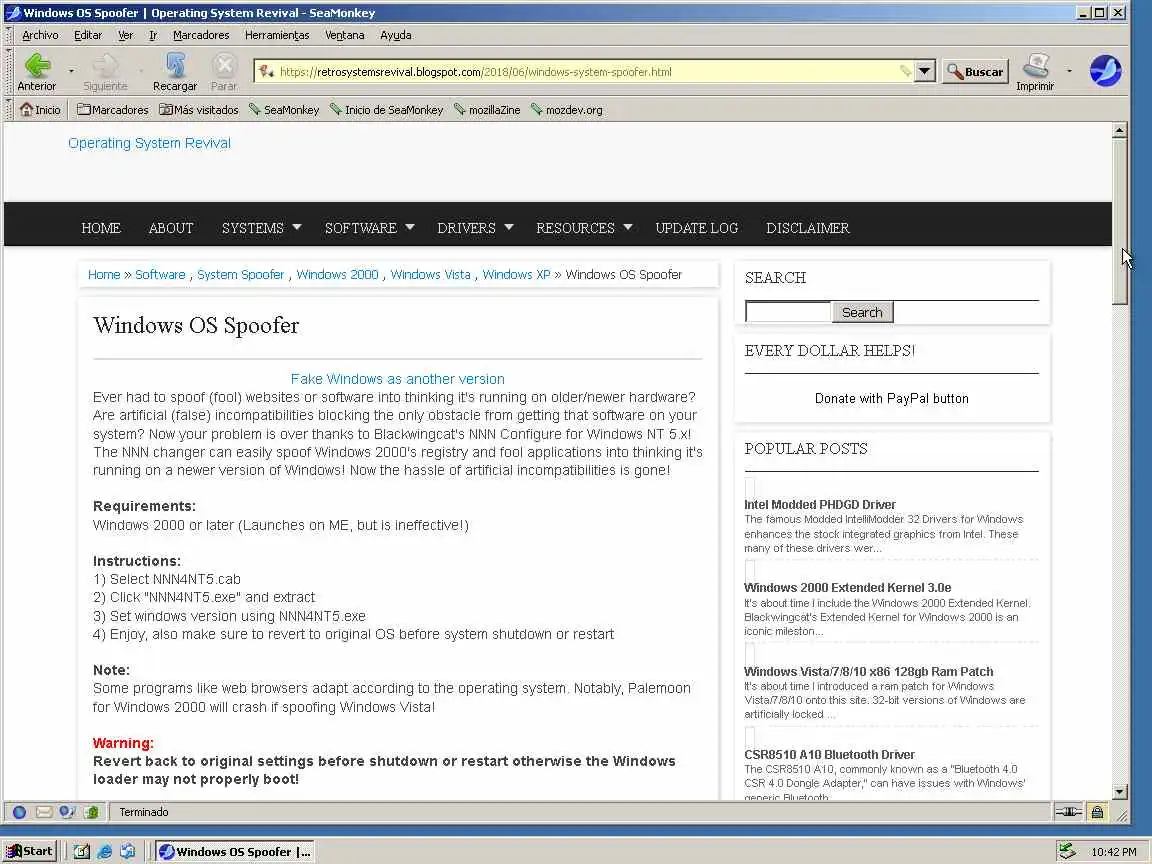Click the URL address field
Image resolution: width=1152 pixels, height=864 pixels.
pos(588,71)
